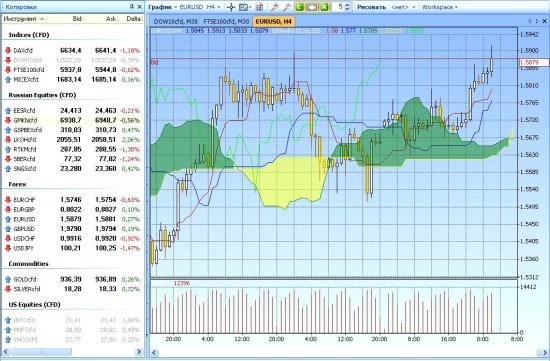Viewport: 550px width, 361px height.
Task: Click the blue arrow beside EURUSD
Action: [8, 219]
